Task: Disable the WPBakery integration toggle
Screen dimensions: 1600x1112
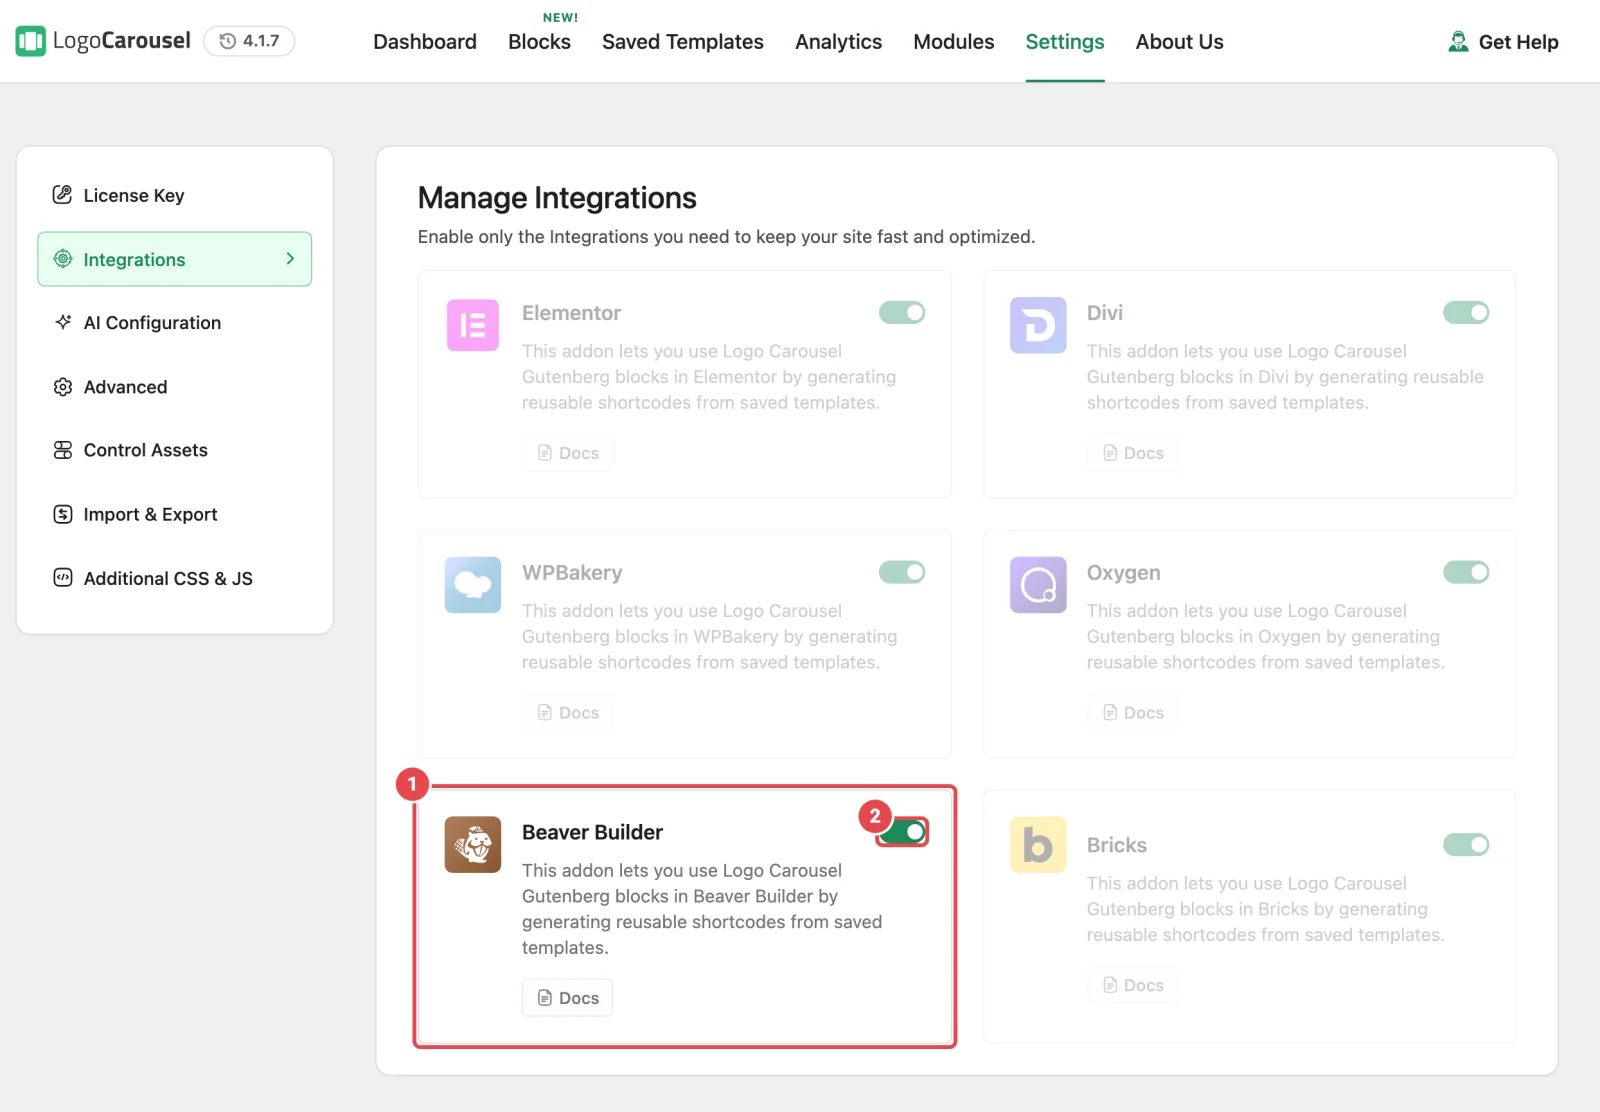Action: pyautogui.click(x=902, y=572)
